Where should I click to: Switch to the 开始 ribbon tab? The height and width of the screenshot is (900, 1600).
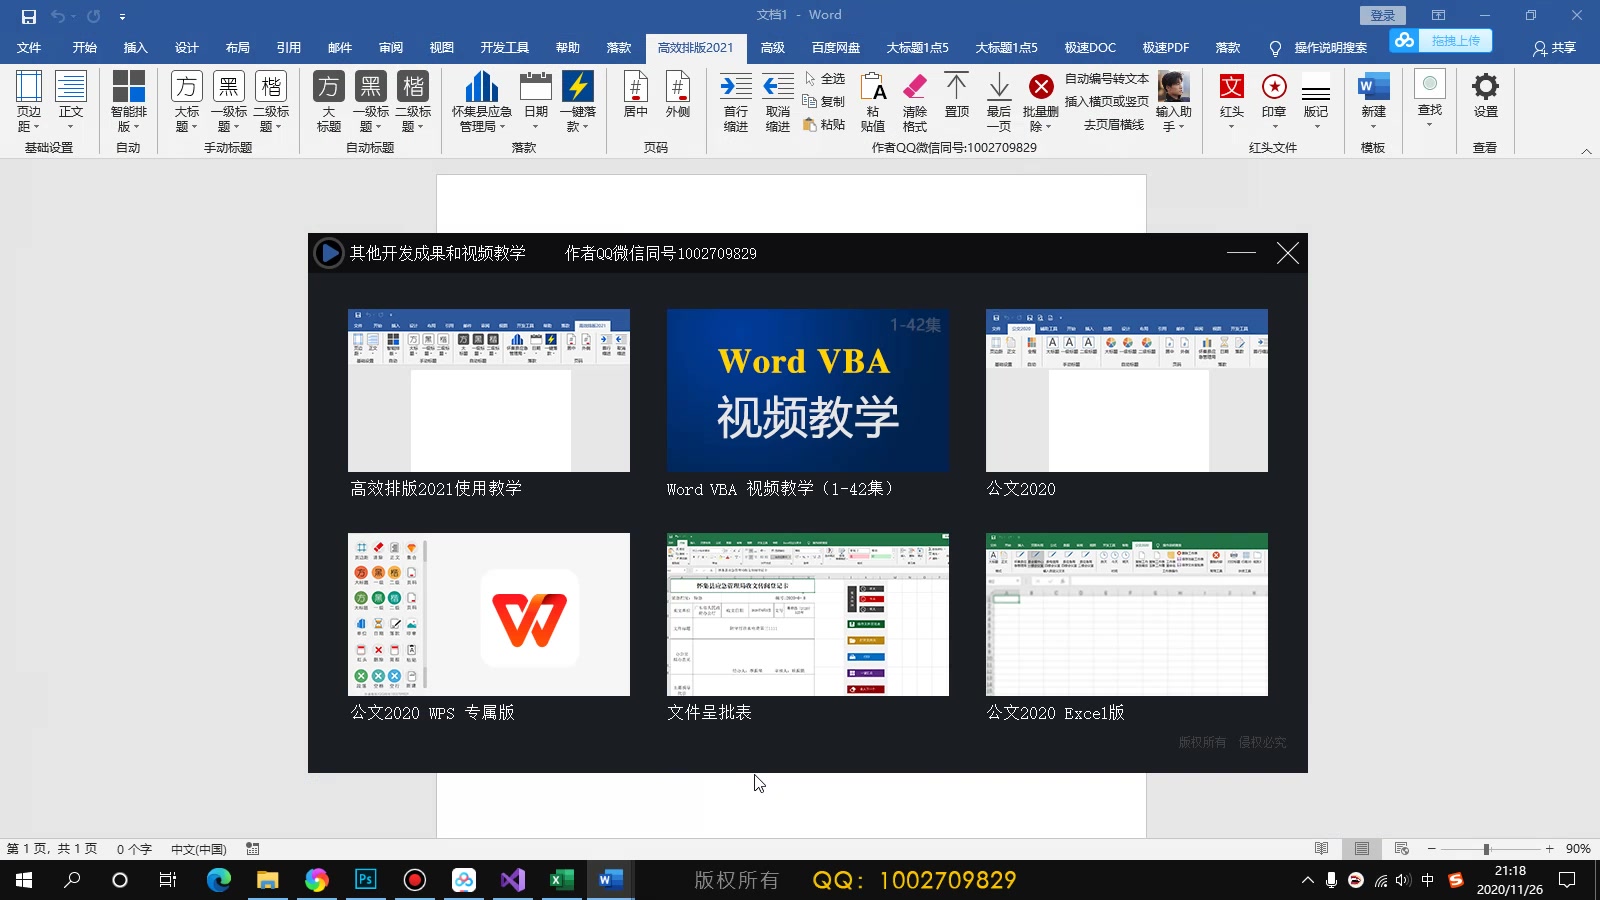point(83,47)
